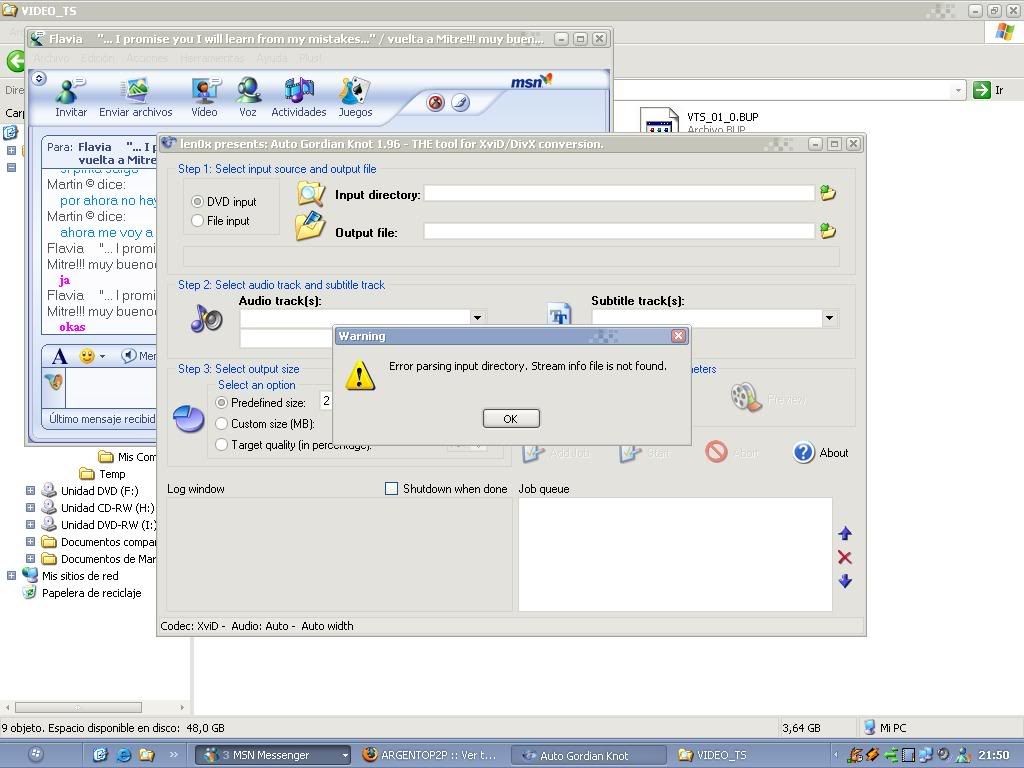Select the File input radio button
Viewport: 1024px width, 768px height.
point(197,221)
